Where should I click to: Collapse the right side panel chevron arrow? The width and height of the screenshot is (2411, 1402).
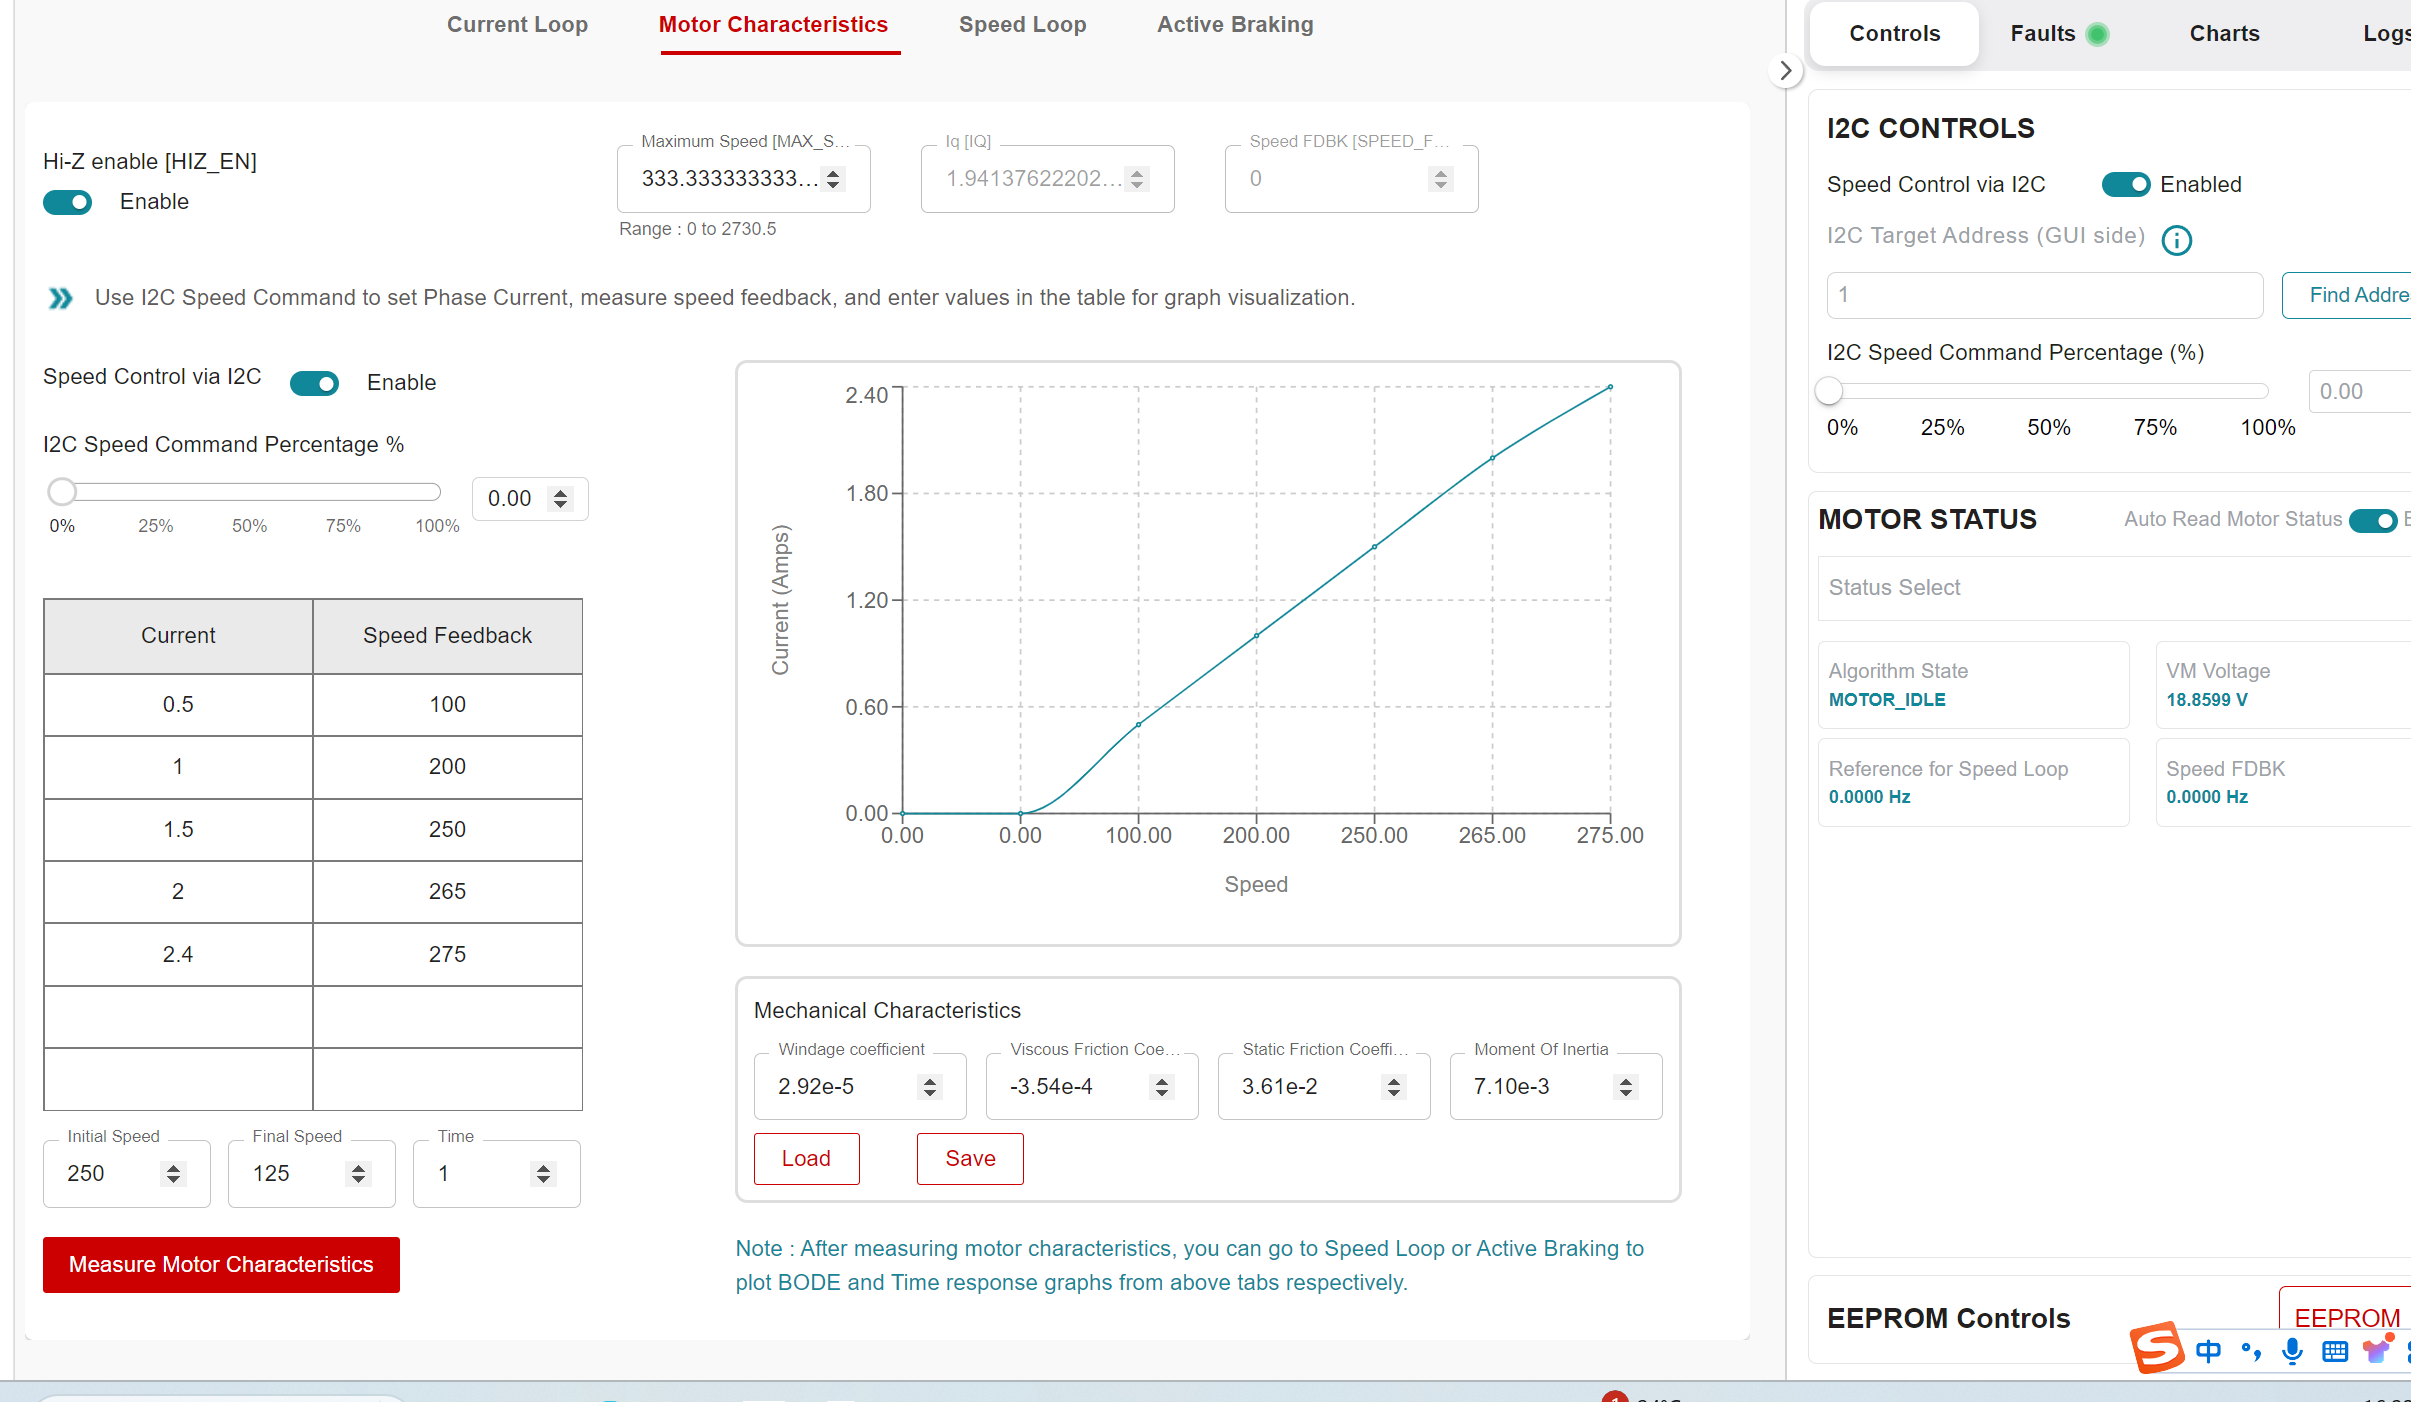pyautogui.click(x=1785, y=71)
